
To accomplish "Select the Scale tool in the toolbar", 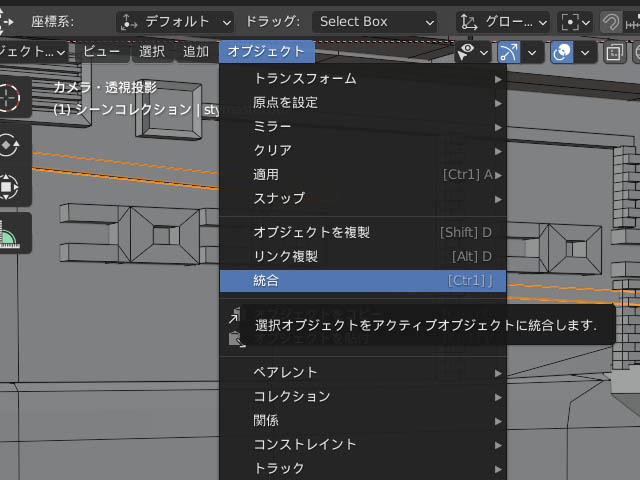I will coord(9,187).
